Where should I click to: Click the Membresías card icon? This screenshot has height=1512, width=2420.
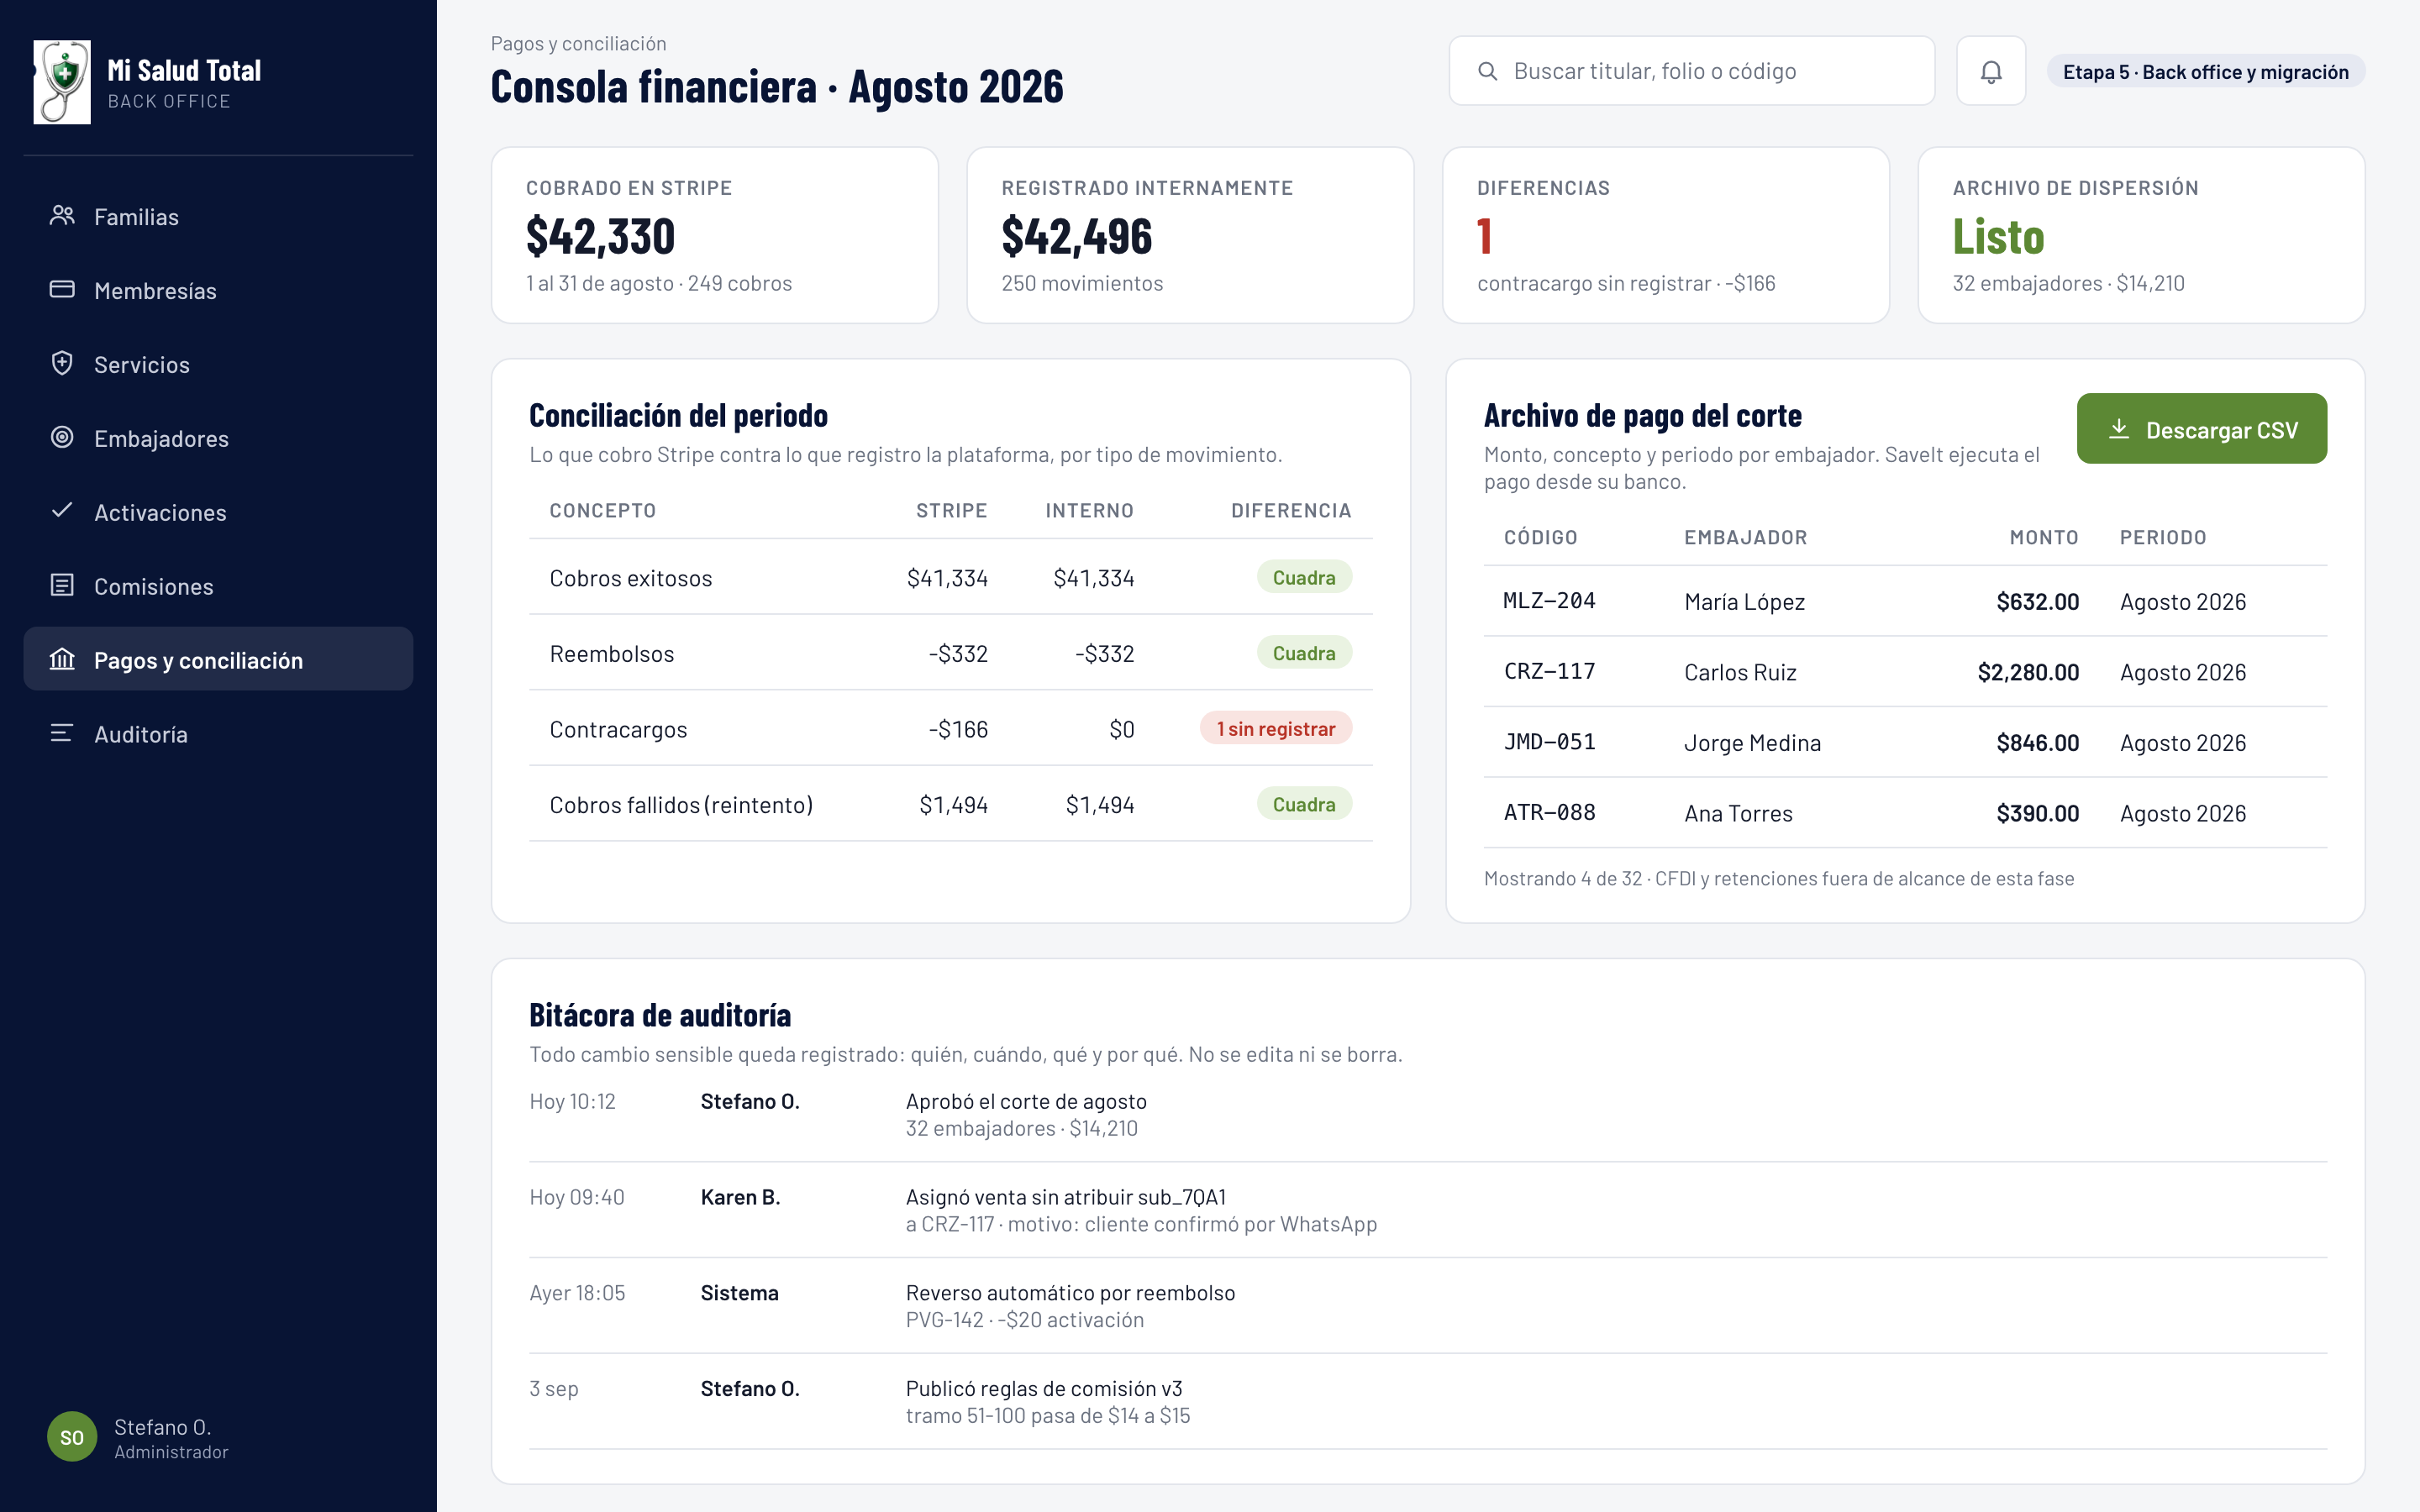[62, 290]
